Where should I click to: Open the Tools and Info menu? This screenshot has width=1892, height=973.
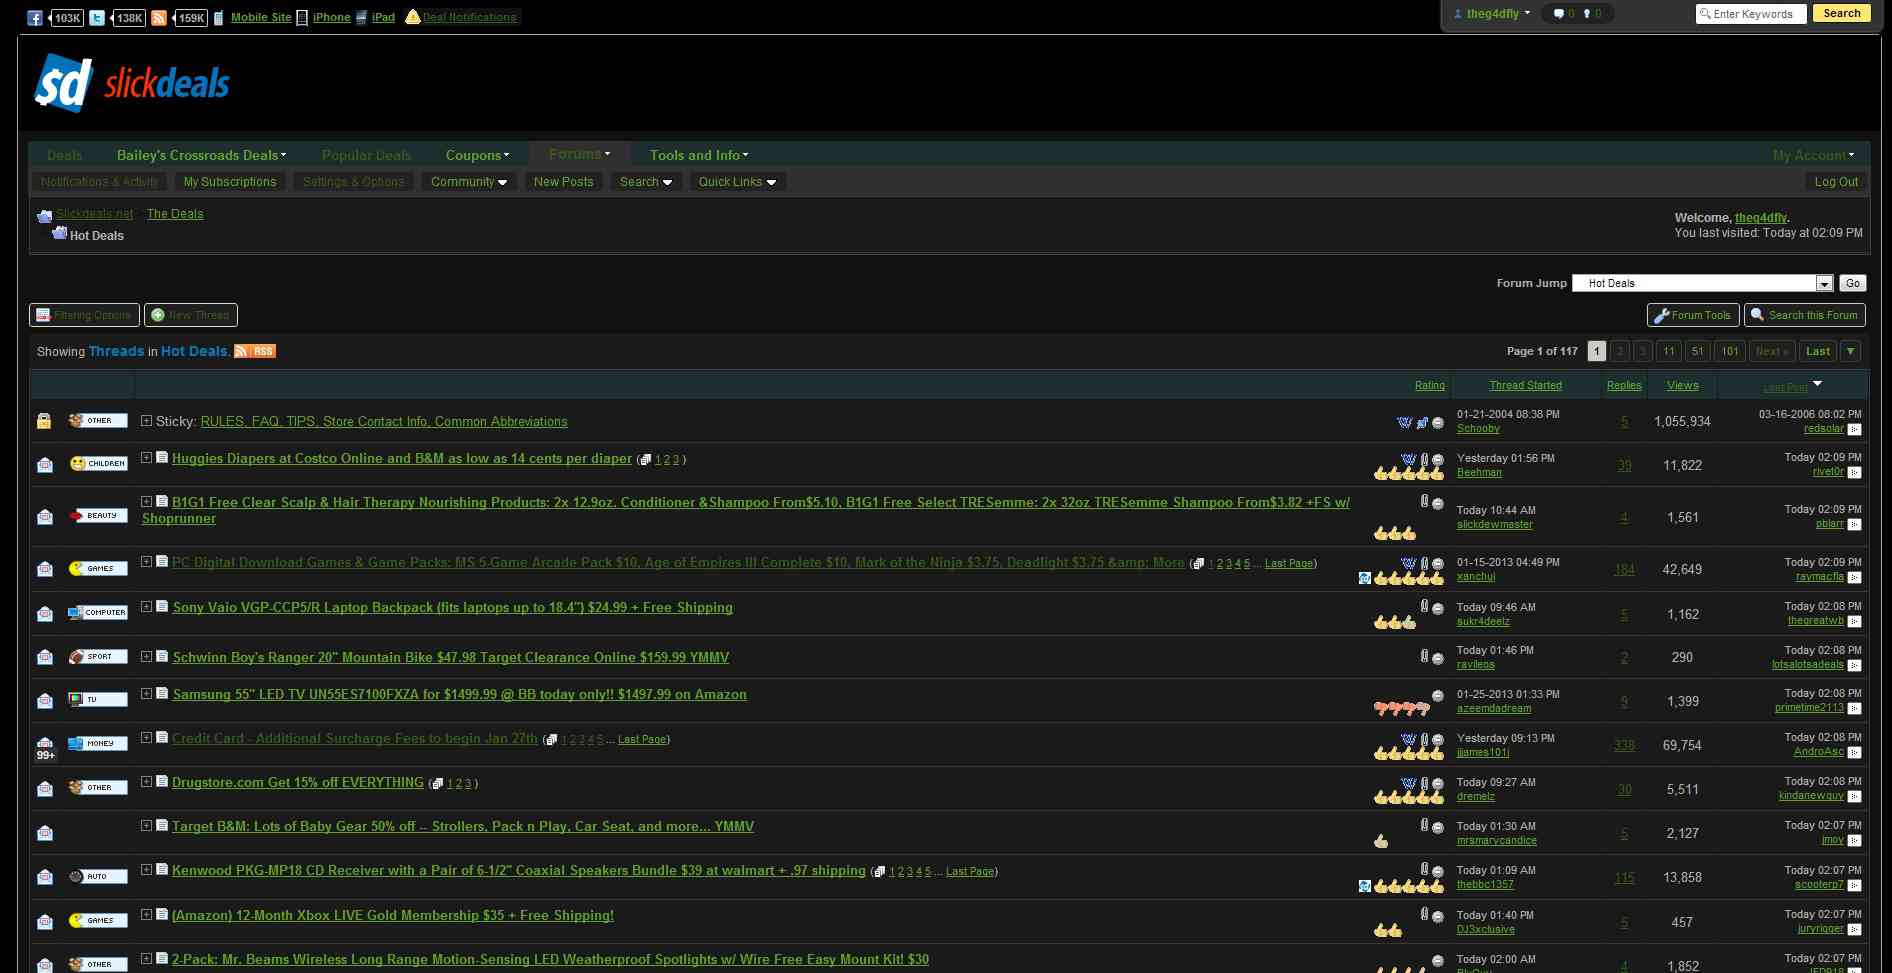click(x=697, y=155)
